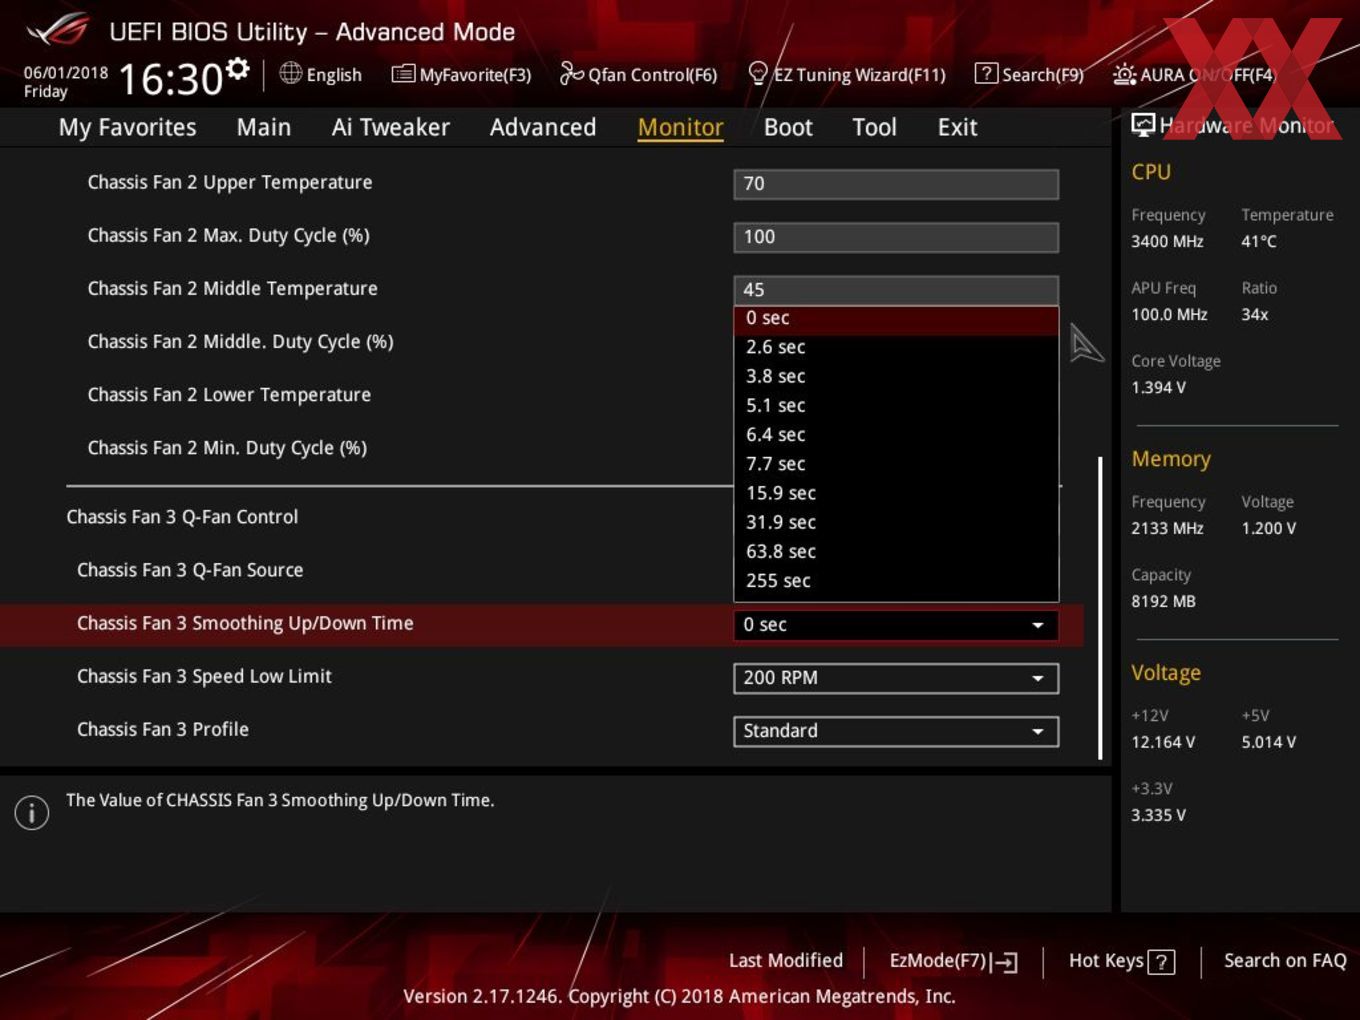Viewport: 1360px width, 1020px height.
Task: Click +12V voltage reading 12.164 V
Action: click(1163, 742)
